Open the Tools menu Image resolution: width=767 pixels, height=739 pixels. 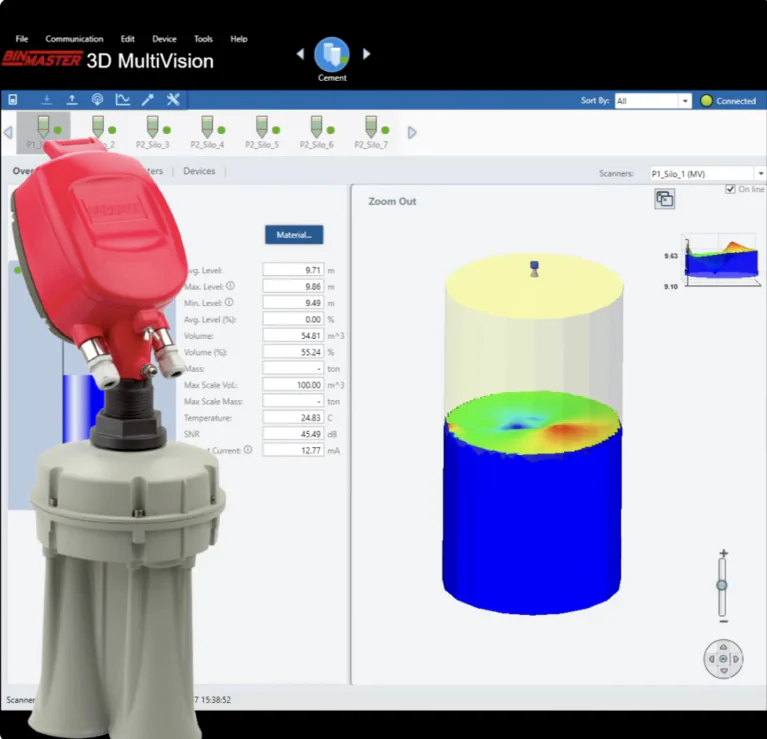pos(203,39)
